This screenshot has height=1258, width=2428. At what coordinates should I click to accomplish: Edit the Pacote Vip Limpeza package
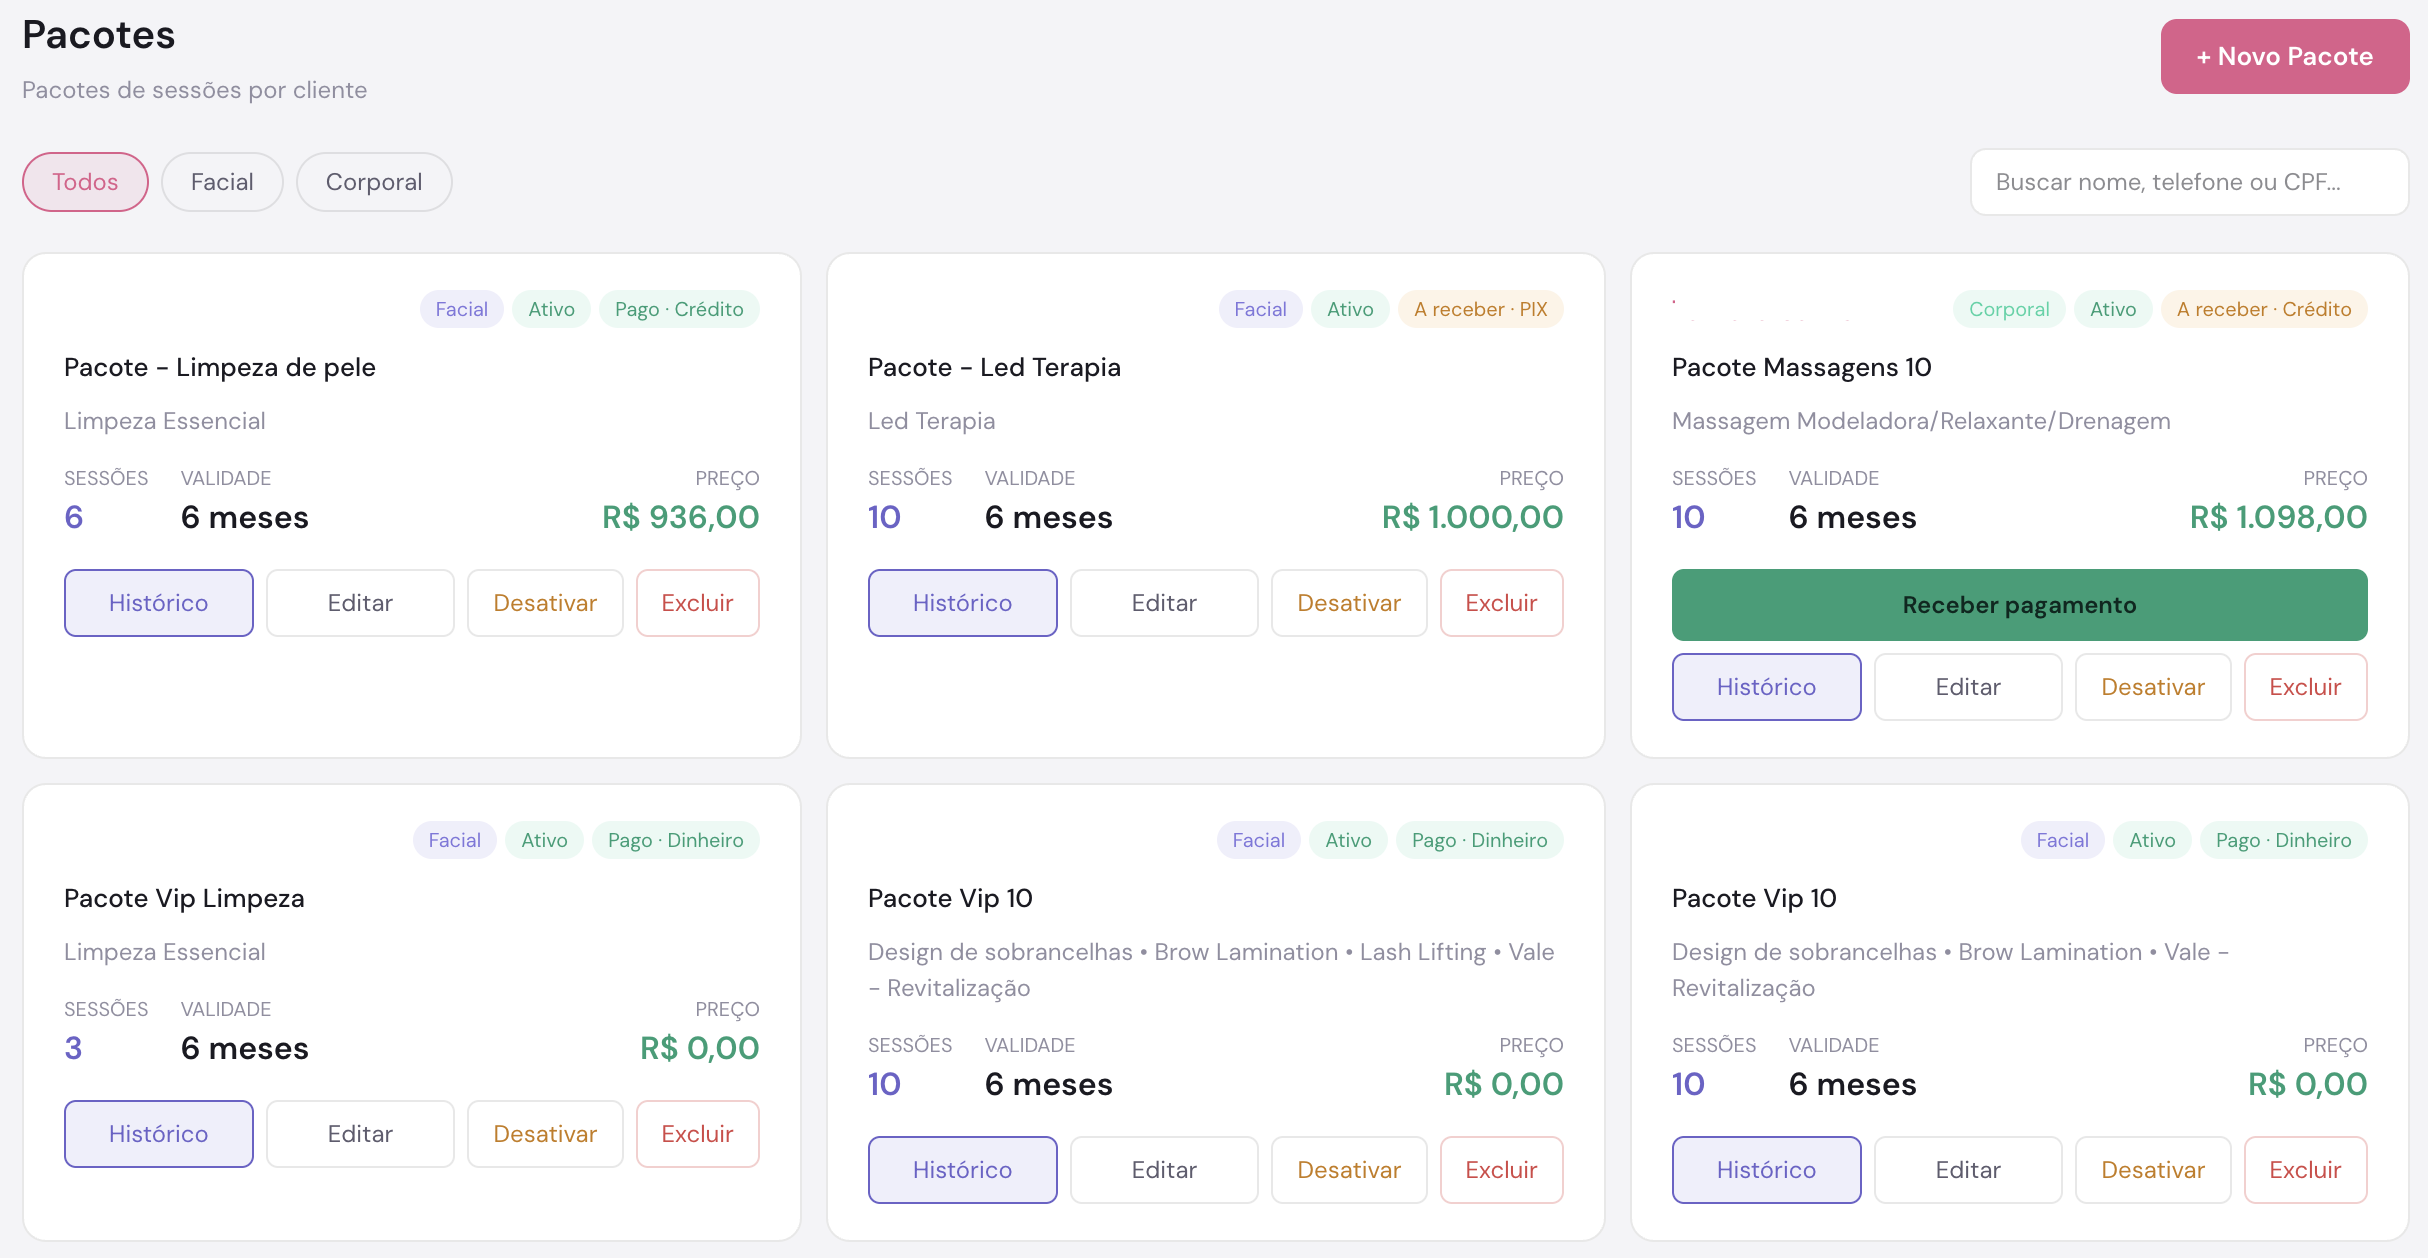[x=360, y=1134]
